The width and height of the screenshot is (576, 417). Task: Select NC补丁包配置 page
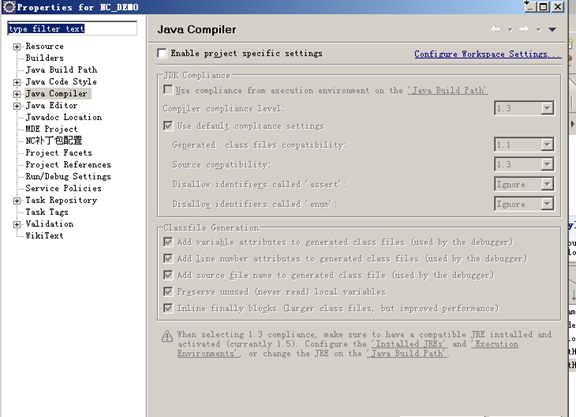[54, 141]
